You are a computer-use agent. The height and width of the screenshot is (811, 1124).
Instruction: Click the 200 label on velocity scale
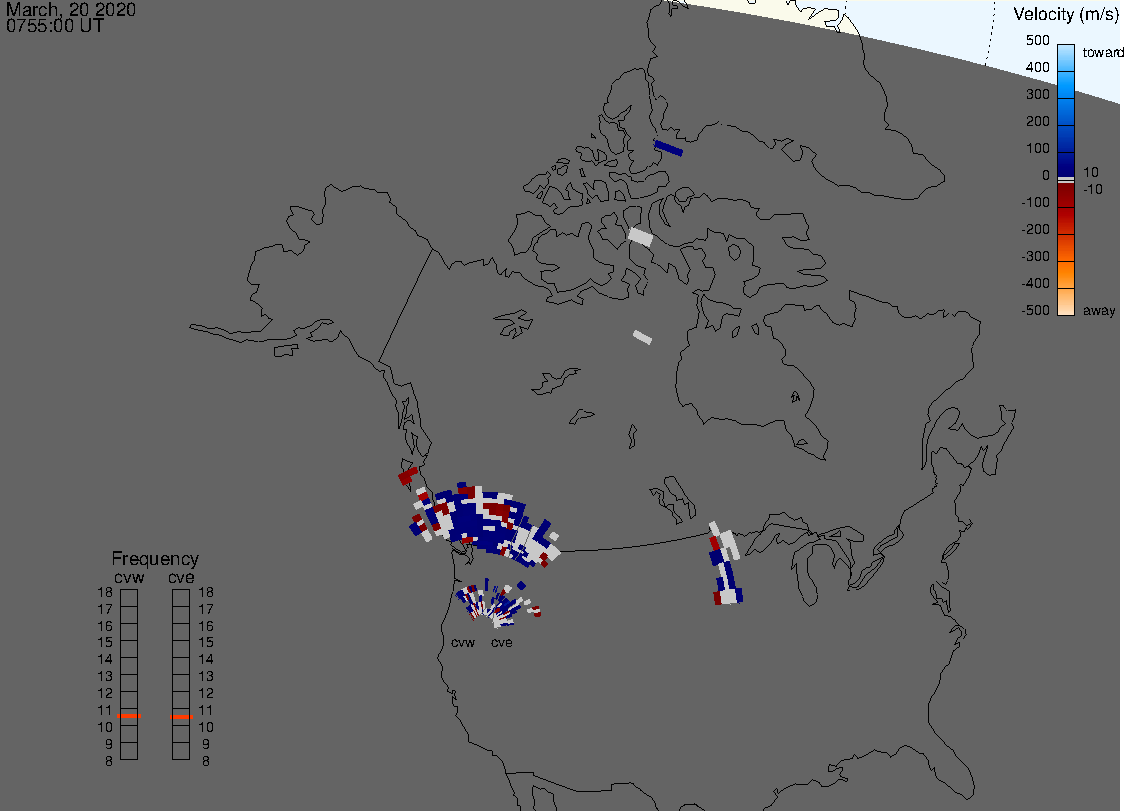(1037, 121)
